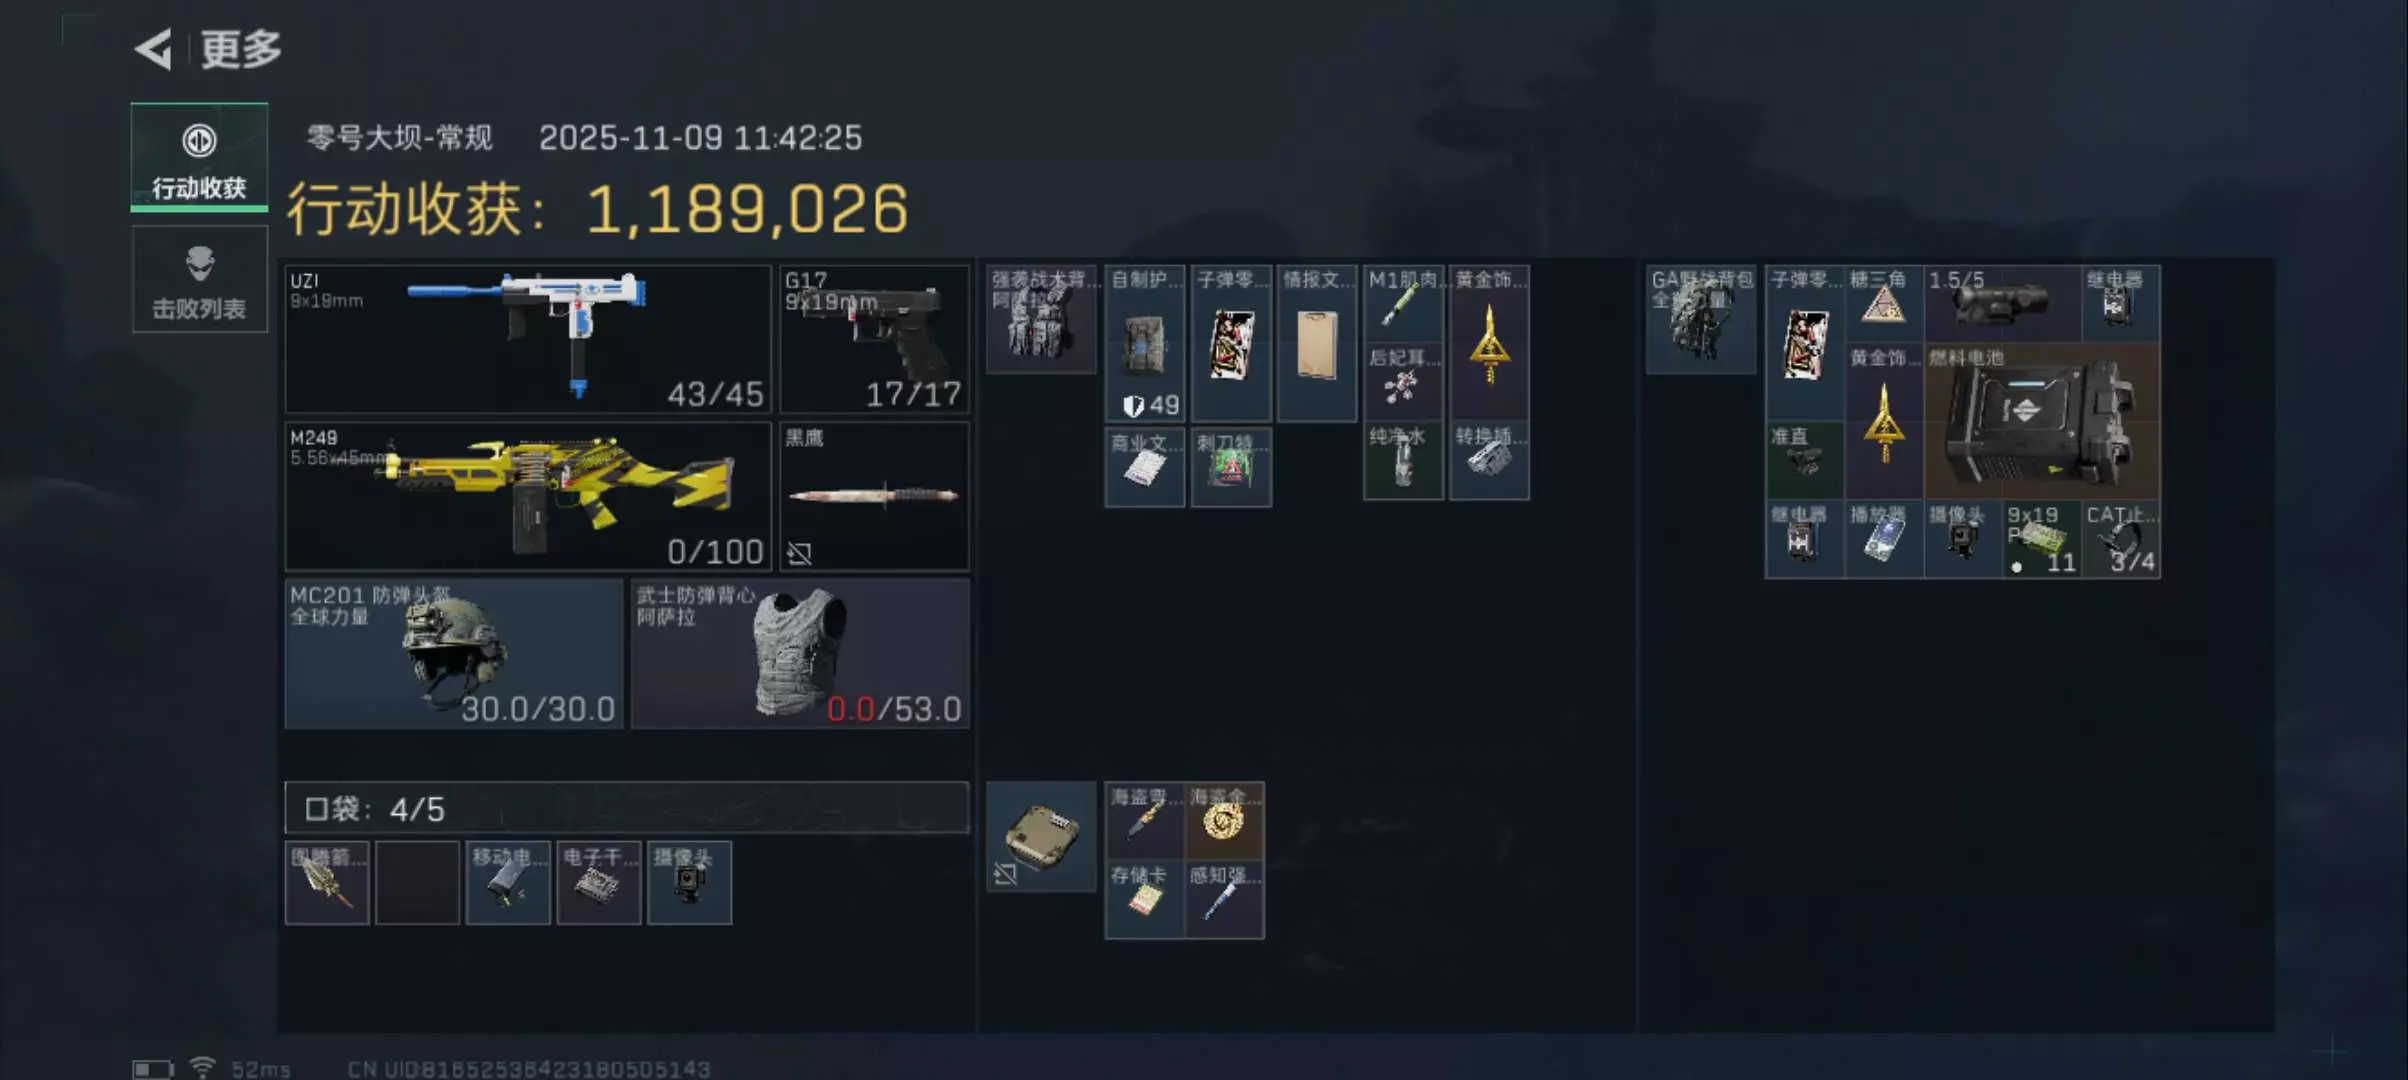Select the UZI 9x19mm weapon slot
The width and height of the screenshot is (2408, 1080).
coord(528,339)
